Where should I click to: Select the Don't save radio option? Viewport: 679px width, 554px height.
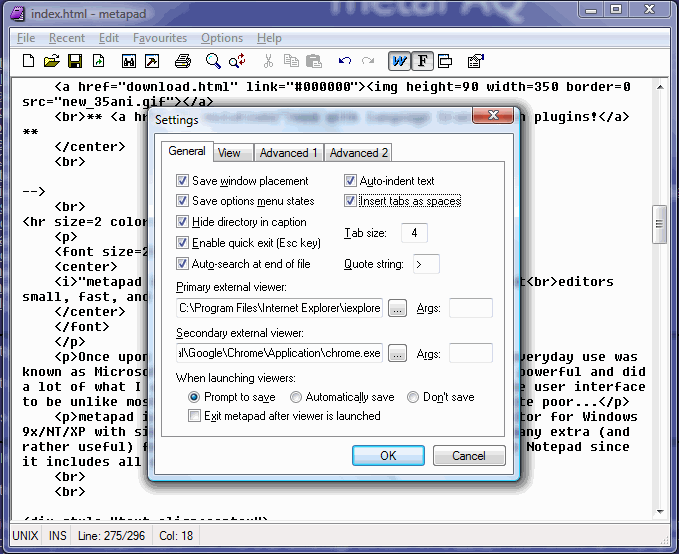coord(413,397)
